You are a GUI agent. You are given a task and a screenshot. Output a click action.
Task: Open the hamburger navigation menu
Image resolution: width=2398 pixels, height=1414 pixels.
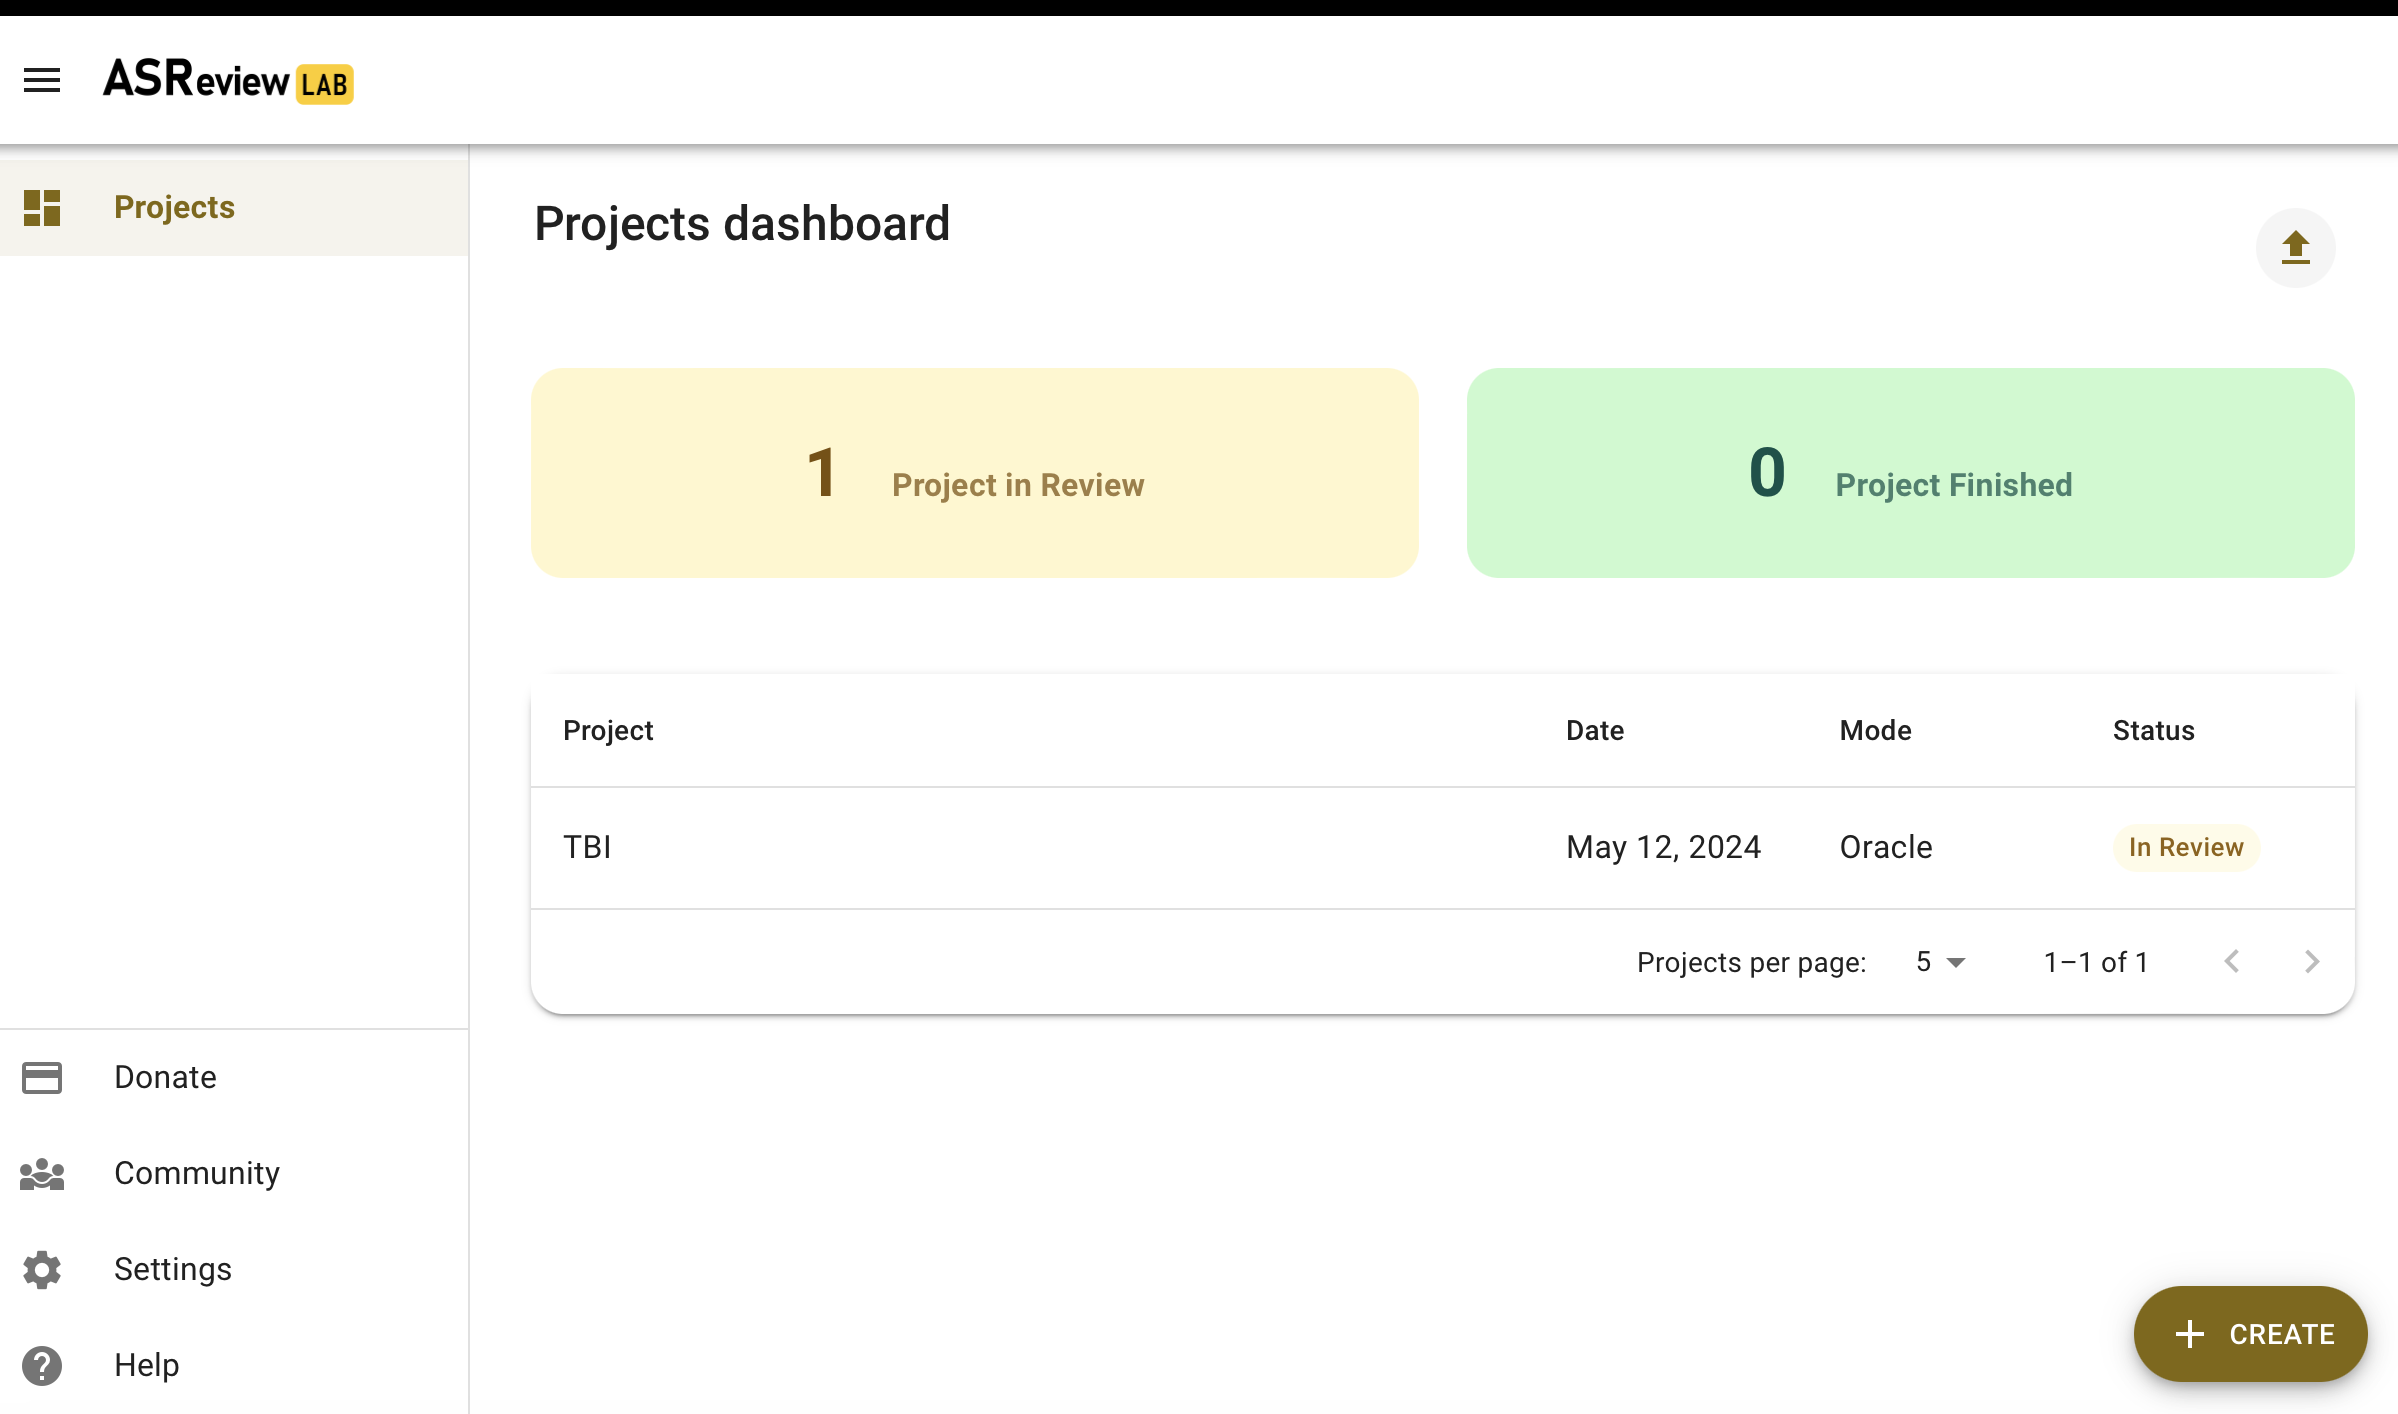(x=42, y=80)
